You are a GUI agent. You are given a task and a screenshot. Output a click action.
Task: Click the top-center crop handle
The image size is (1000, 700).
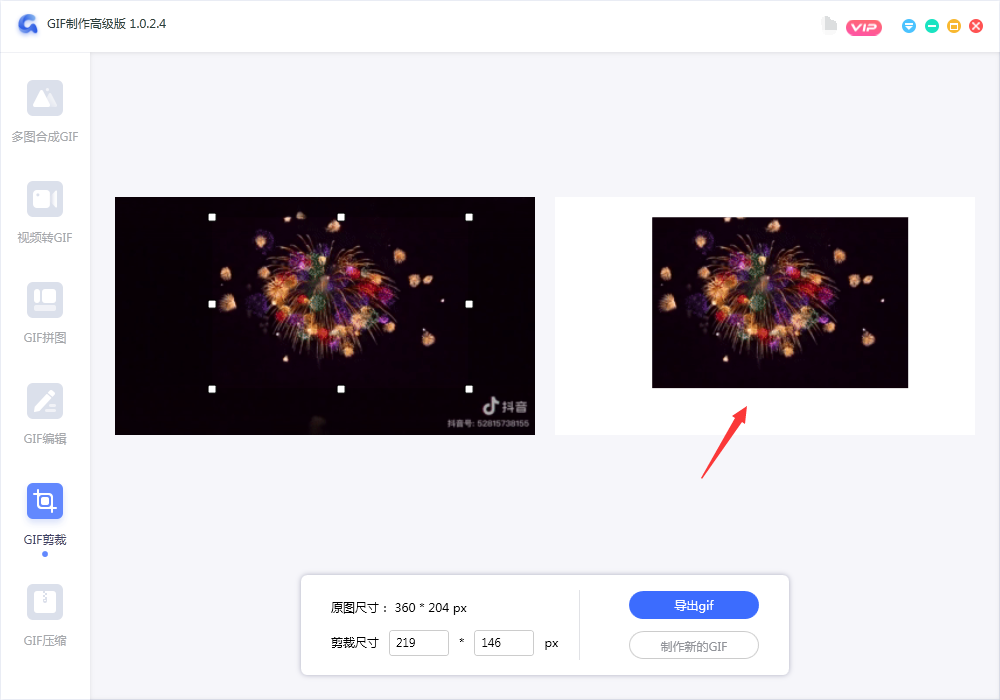coord(341,217)
